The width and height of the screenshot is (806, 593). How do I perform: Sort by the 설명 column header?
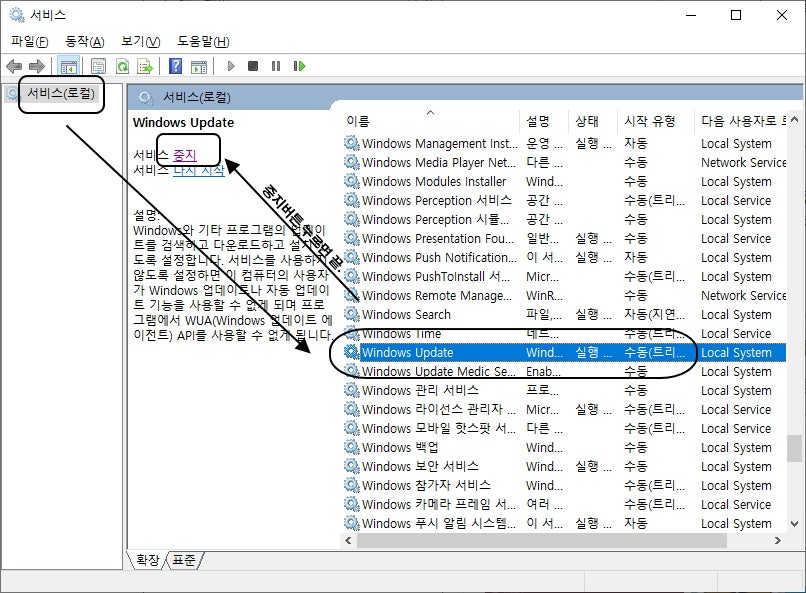coord(544,121)
